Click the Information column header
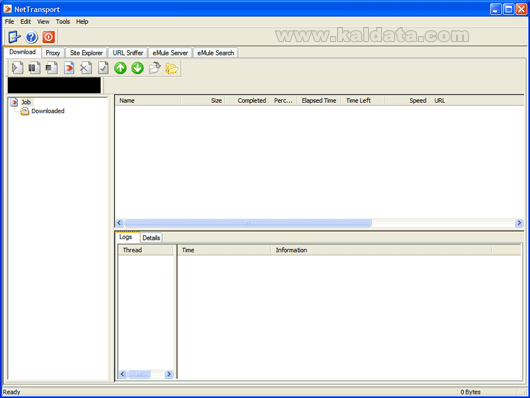 tap(381, 250)
